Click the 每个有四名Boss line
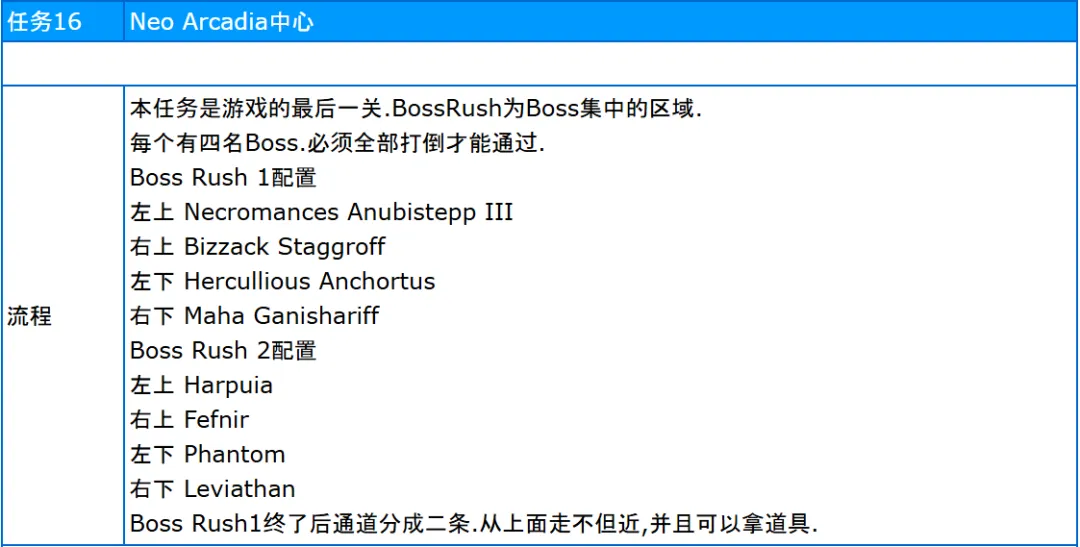 tap(337, 143)
